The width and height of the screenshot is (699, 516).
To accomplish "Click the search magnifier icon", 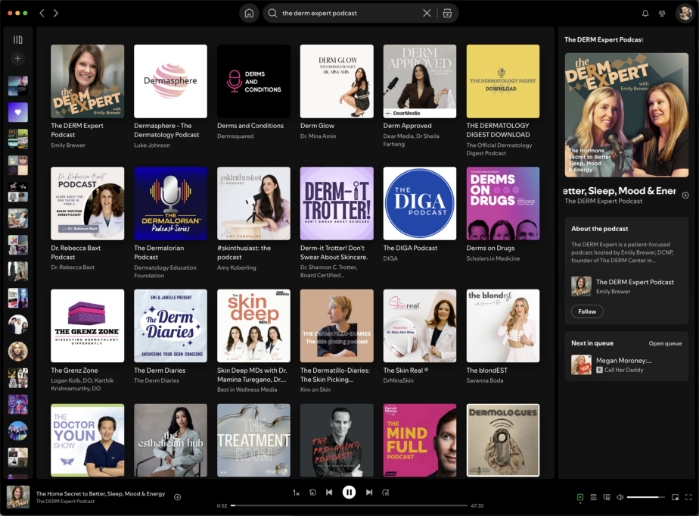I will click(272, 13).
